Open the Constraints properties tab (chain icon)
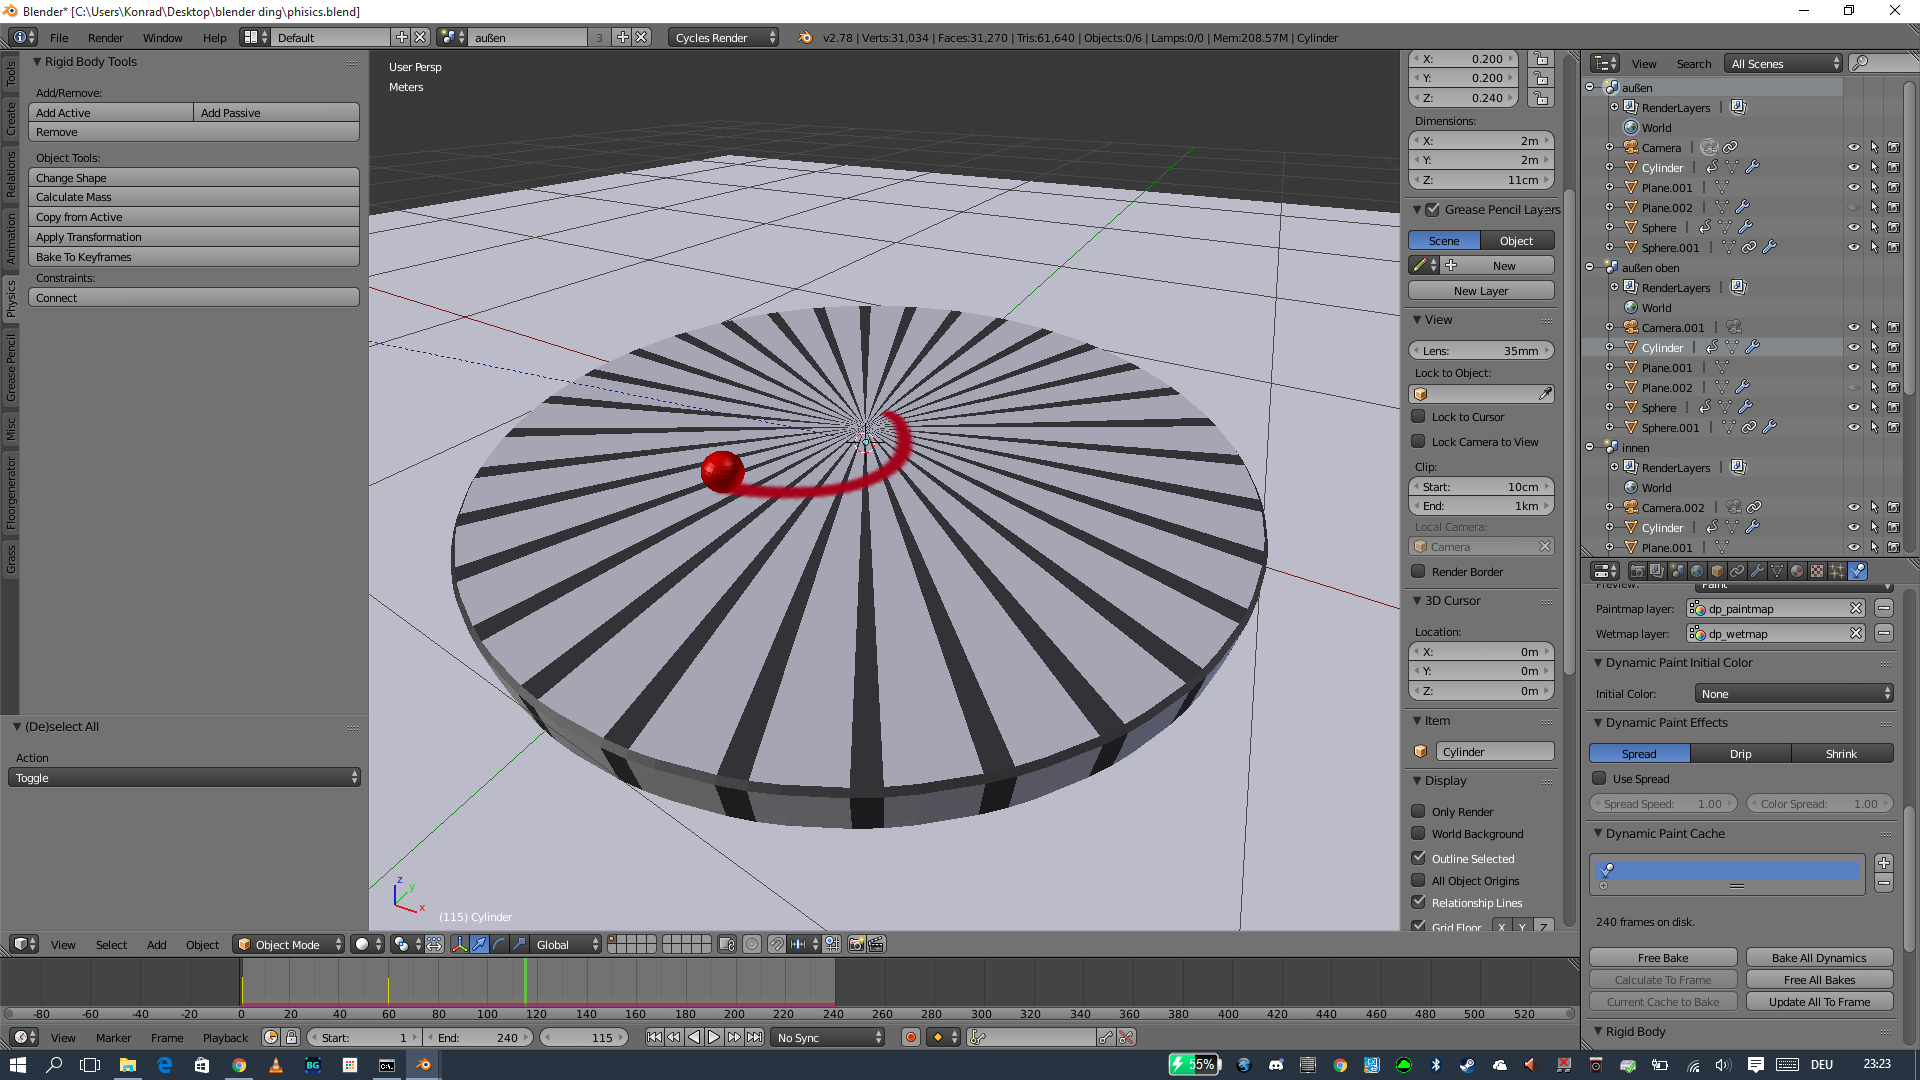1920x1080 pixels. pos(1737,571)
